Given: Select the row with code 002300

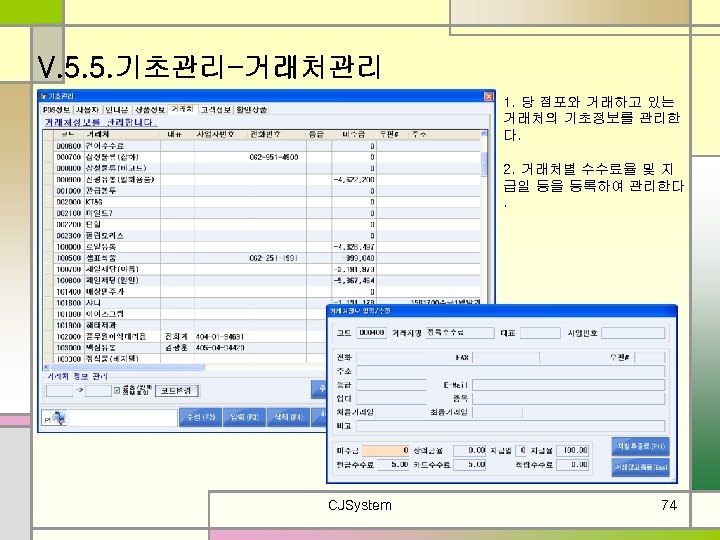Looking at the screenshot, I should tap(262, 236).
